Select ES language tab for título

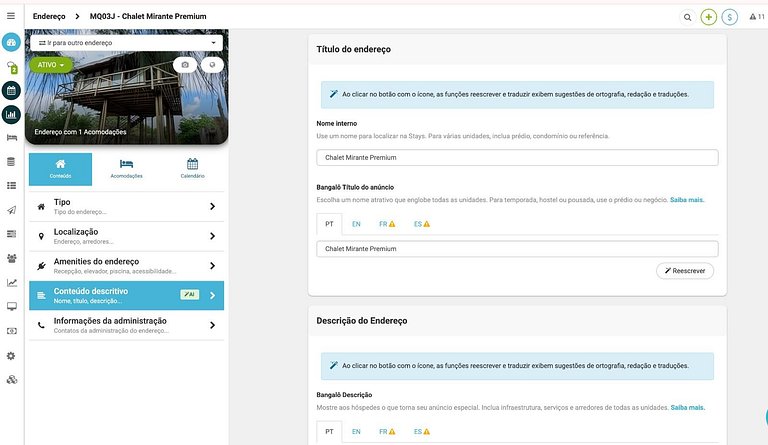(422, 224)
